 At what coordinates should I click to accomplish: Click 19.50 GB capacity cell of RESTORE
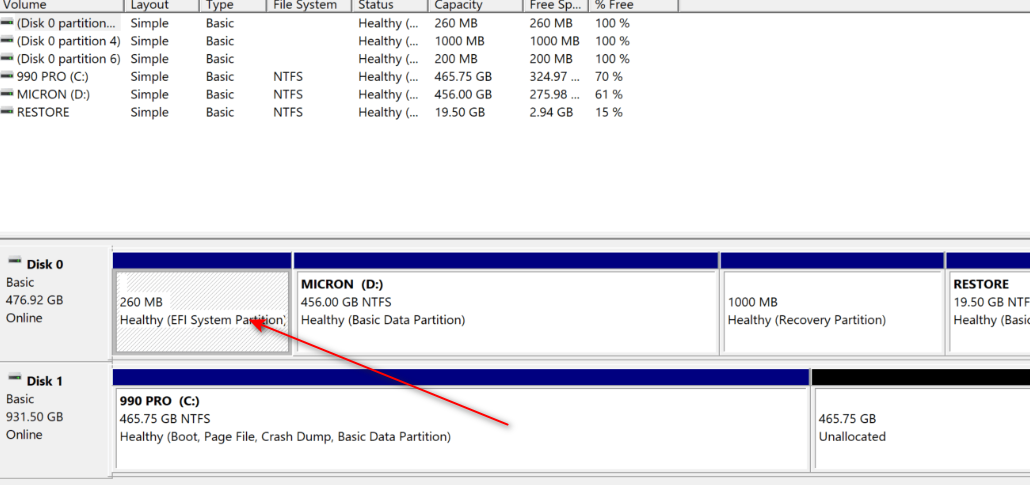coord(459,112)
